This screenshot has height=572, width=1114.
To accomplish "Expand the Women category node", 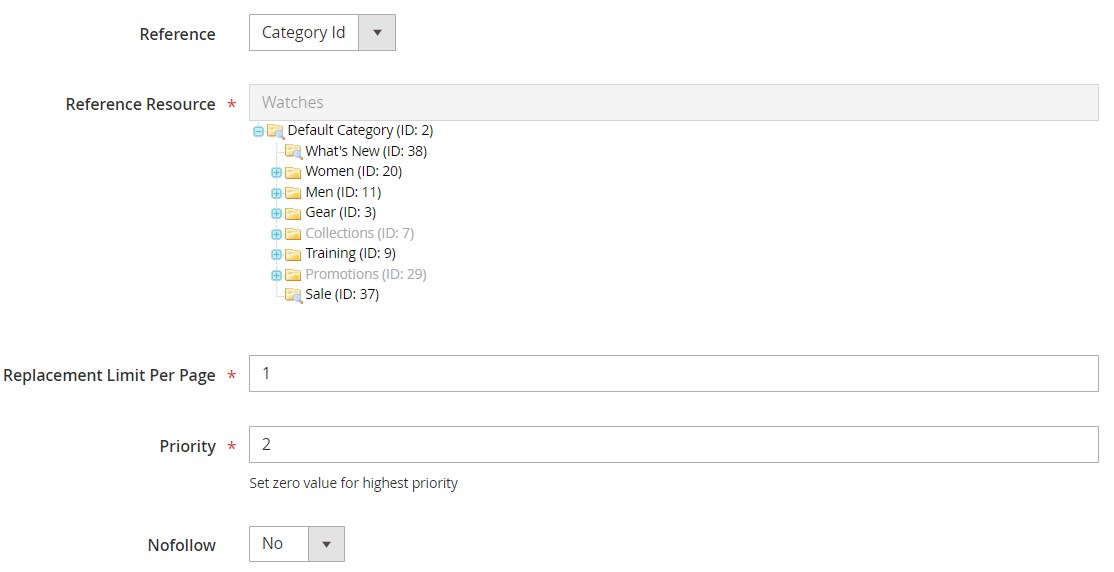I will (x=276, y=172).
